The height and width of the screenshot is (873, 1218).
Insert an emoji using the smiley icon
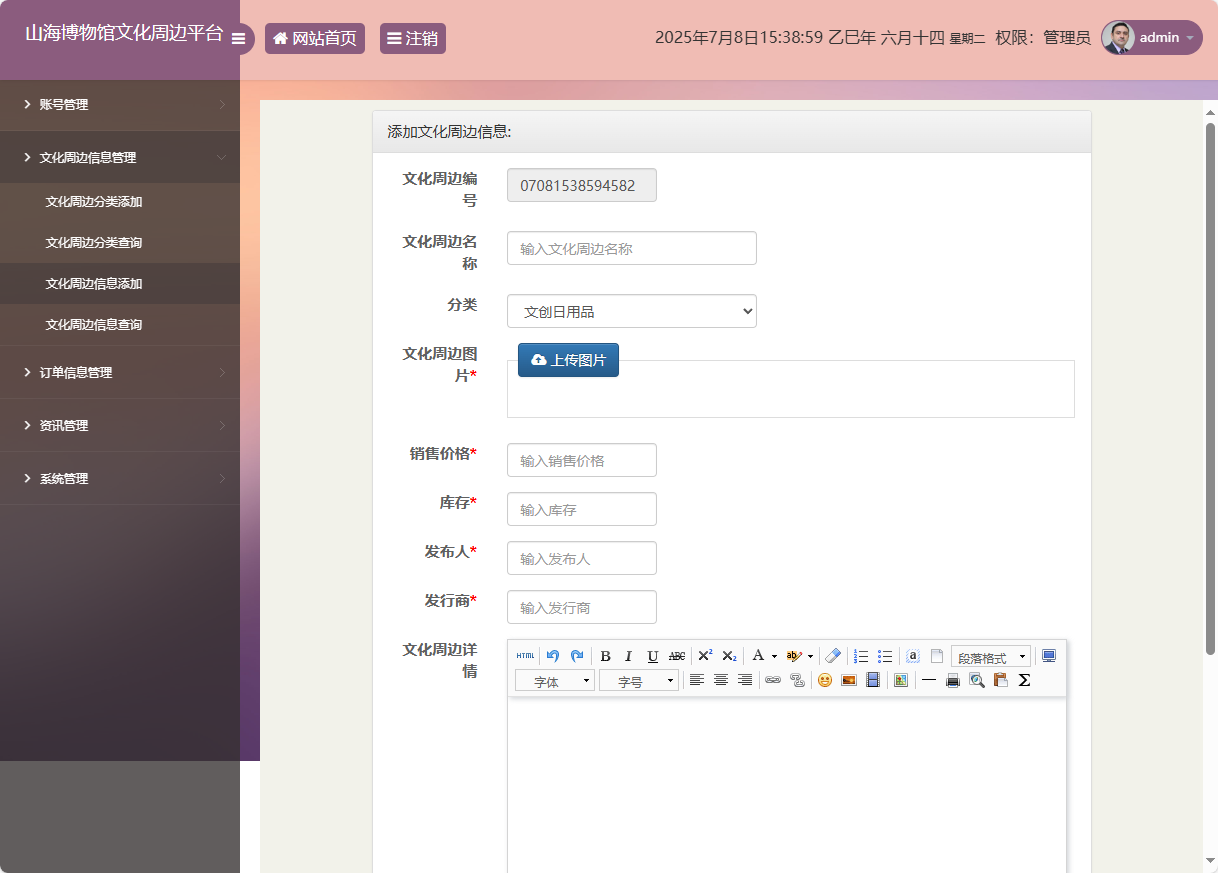824,680
